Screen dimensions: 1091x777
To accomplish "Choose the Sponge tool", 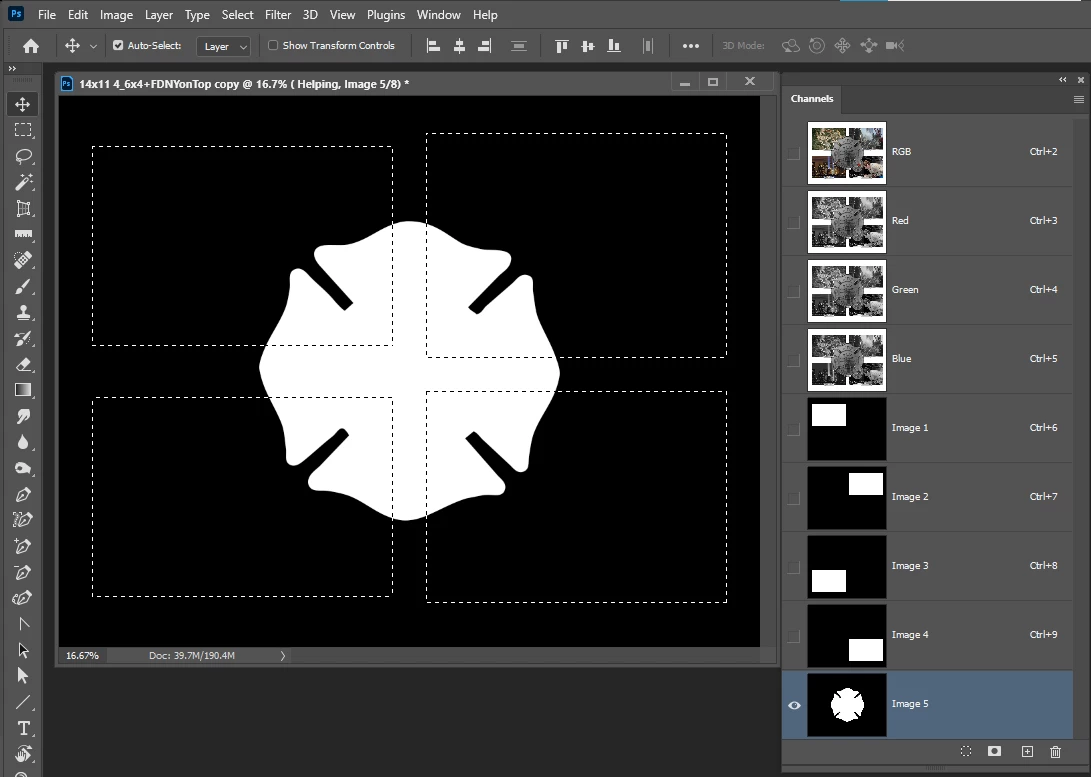I will (23, 468).
